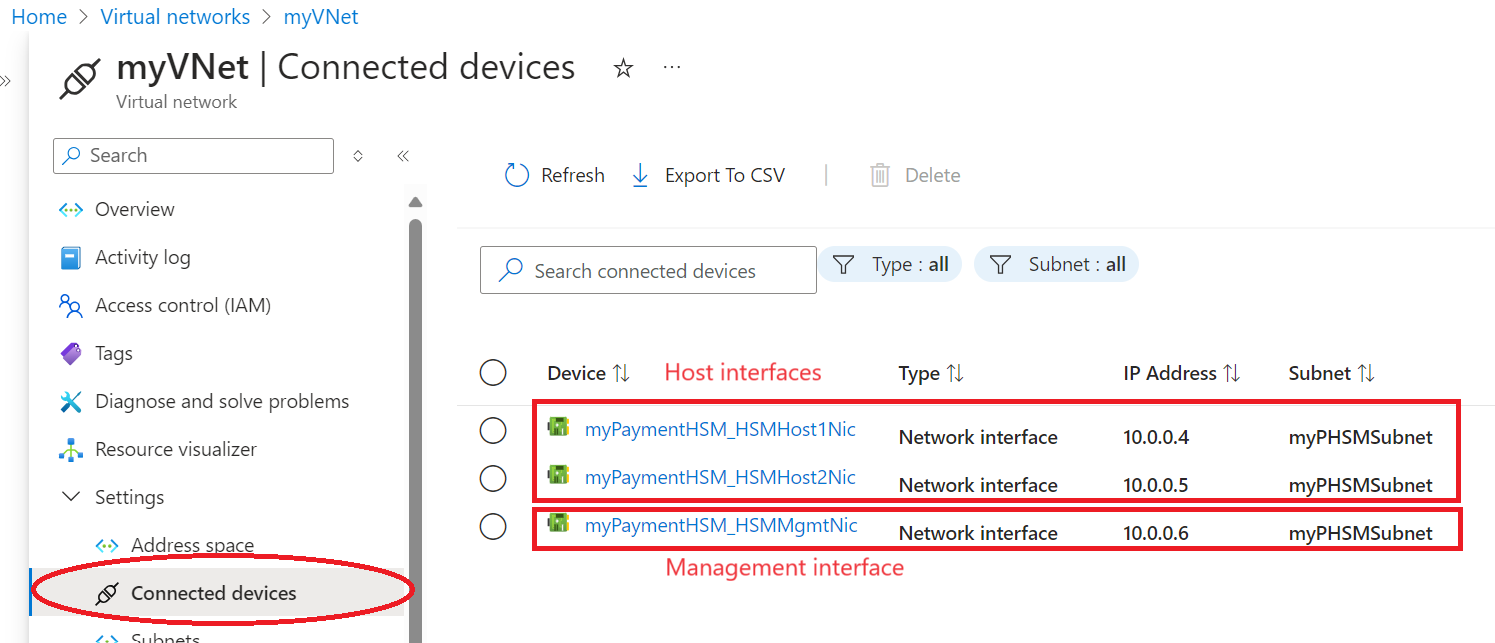1495x643 pixels.
Task: Open Activity log from sidebar
Action: click(142, 258)
